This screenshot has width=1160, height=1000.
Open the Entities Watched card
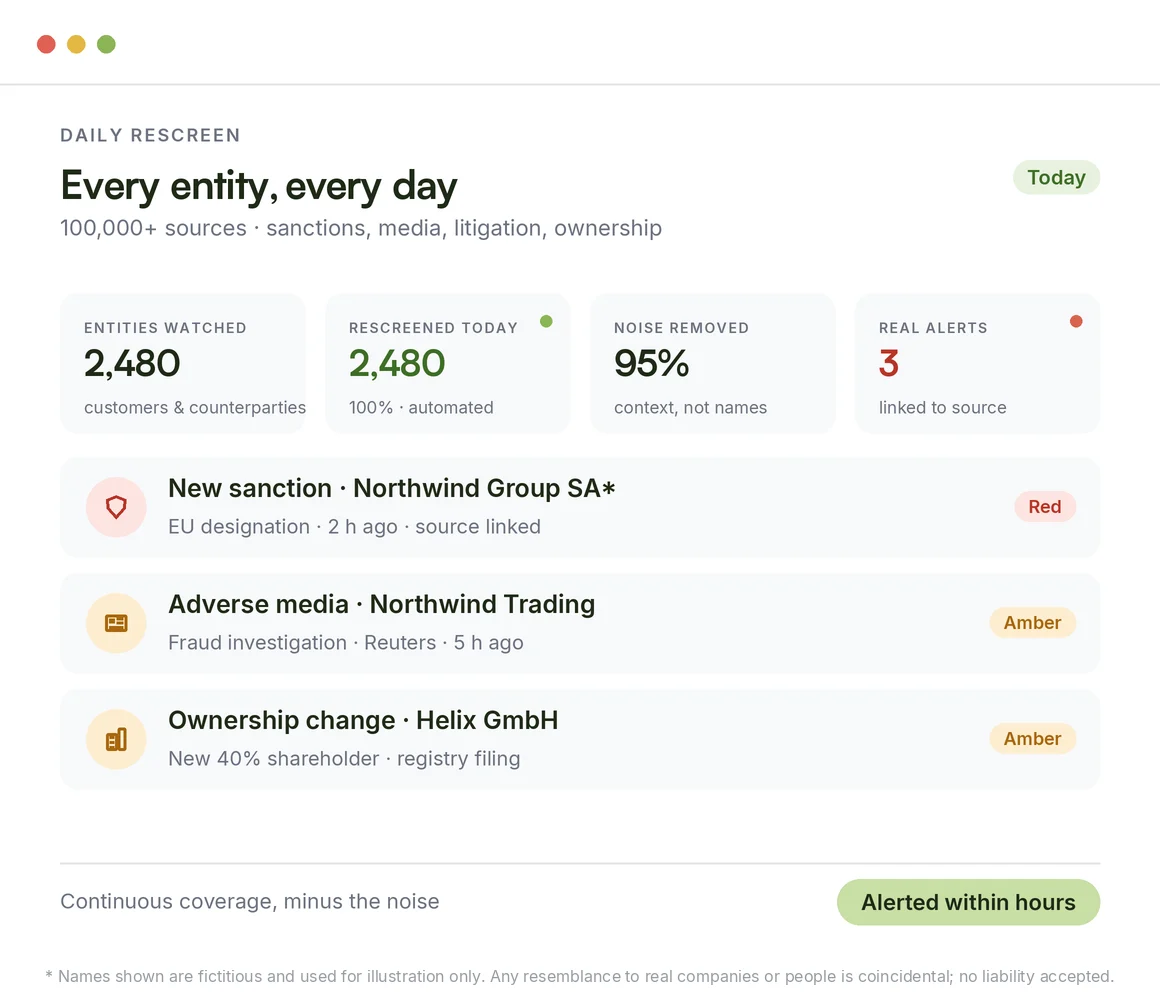coord(183,364)
